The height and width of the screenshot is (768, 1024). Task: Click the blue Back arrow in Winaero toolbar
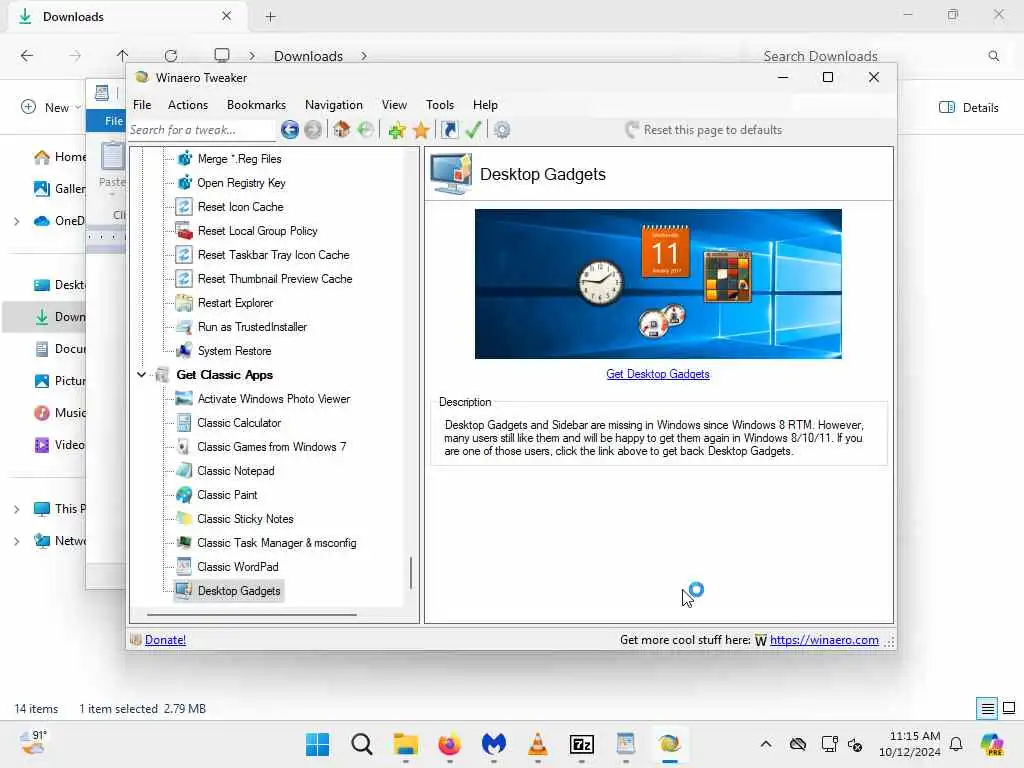point(290,130)
